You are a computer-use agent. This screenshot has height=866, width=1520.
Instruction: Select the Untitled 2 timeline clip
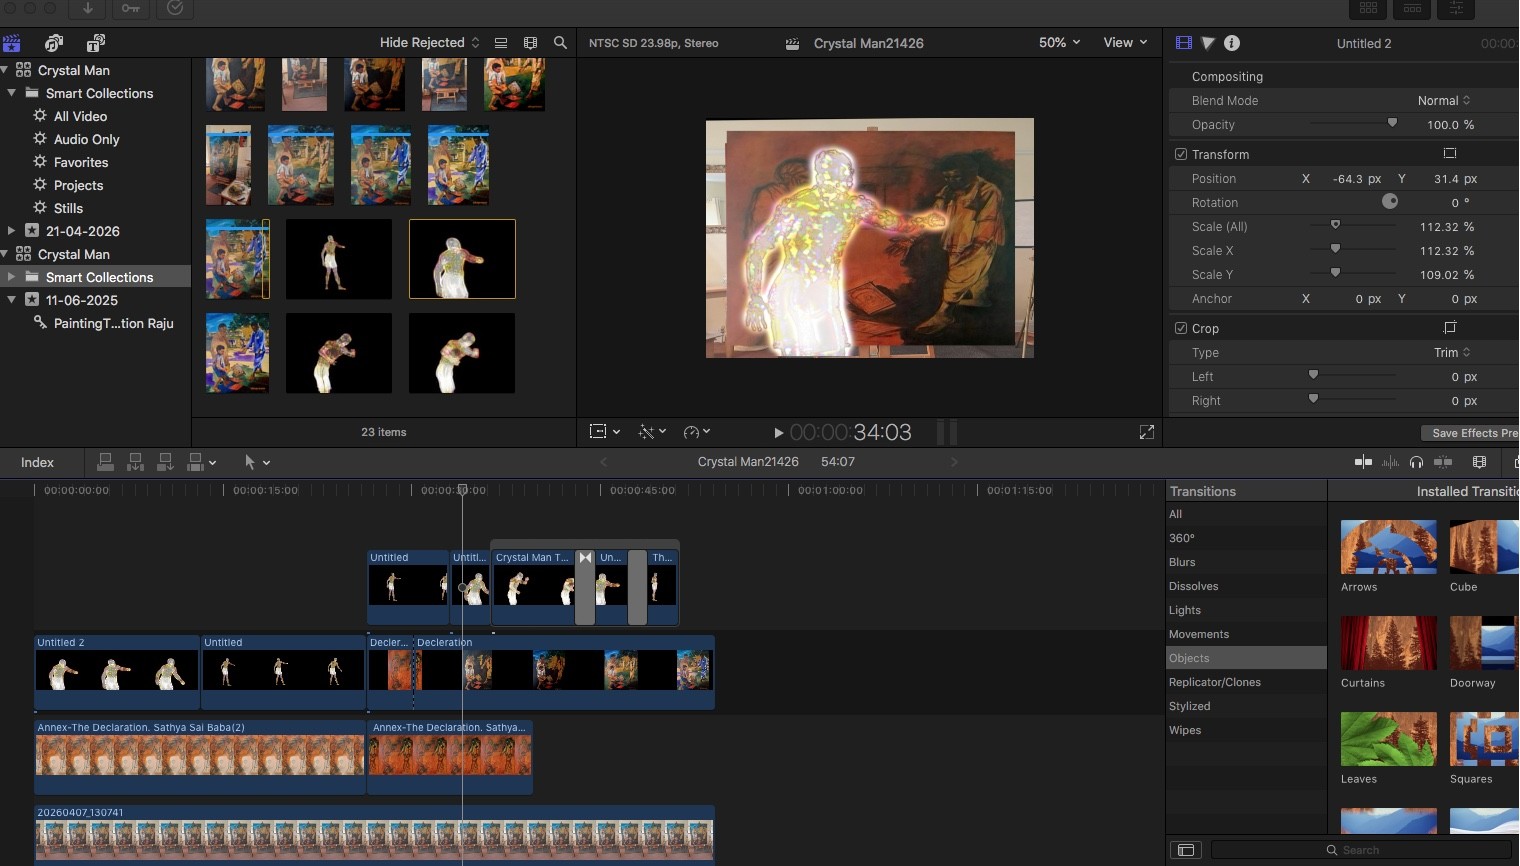pyautogui.click(x=117, y=672)
